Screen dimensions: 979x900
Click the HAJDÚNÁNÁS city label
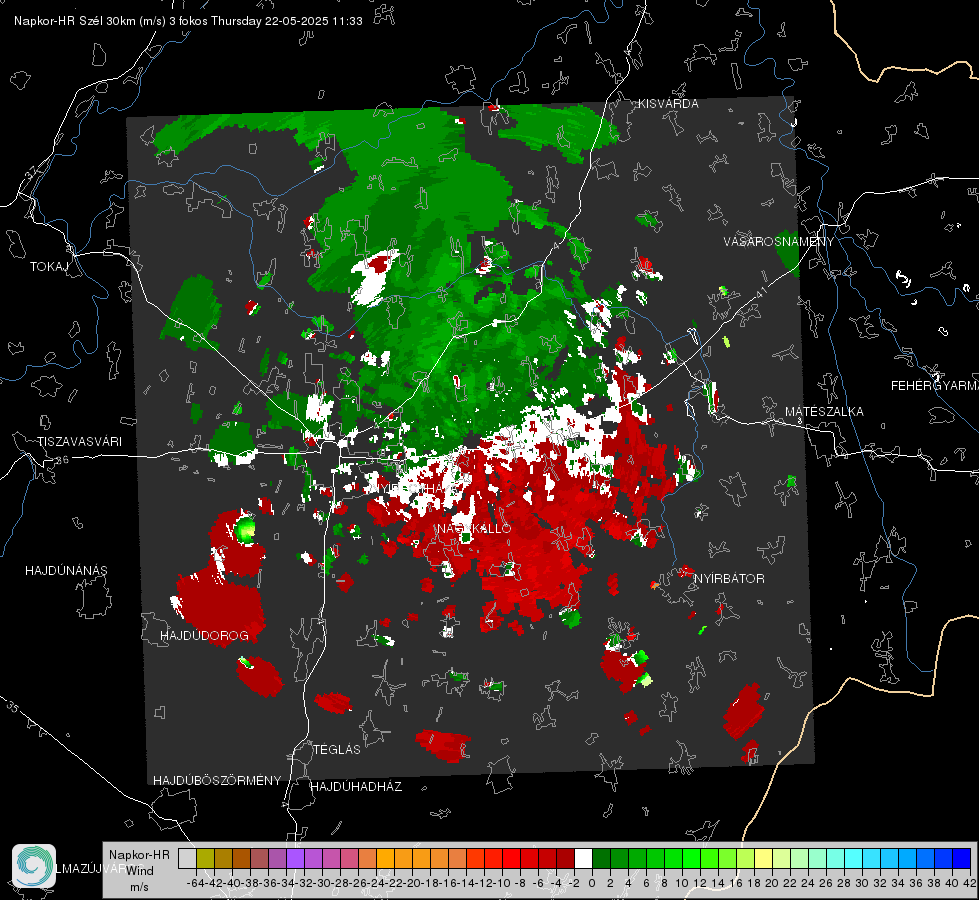66,570
